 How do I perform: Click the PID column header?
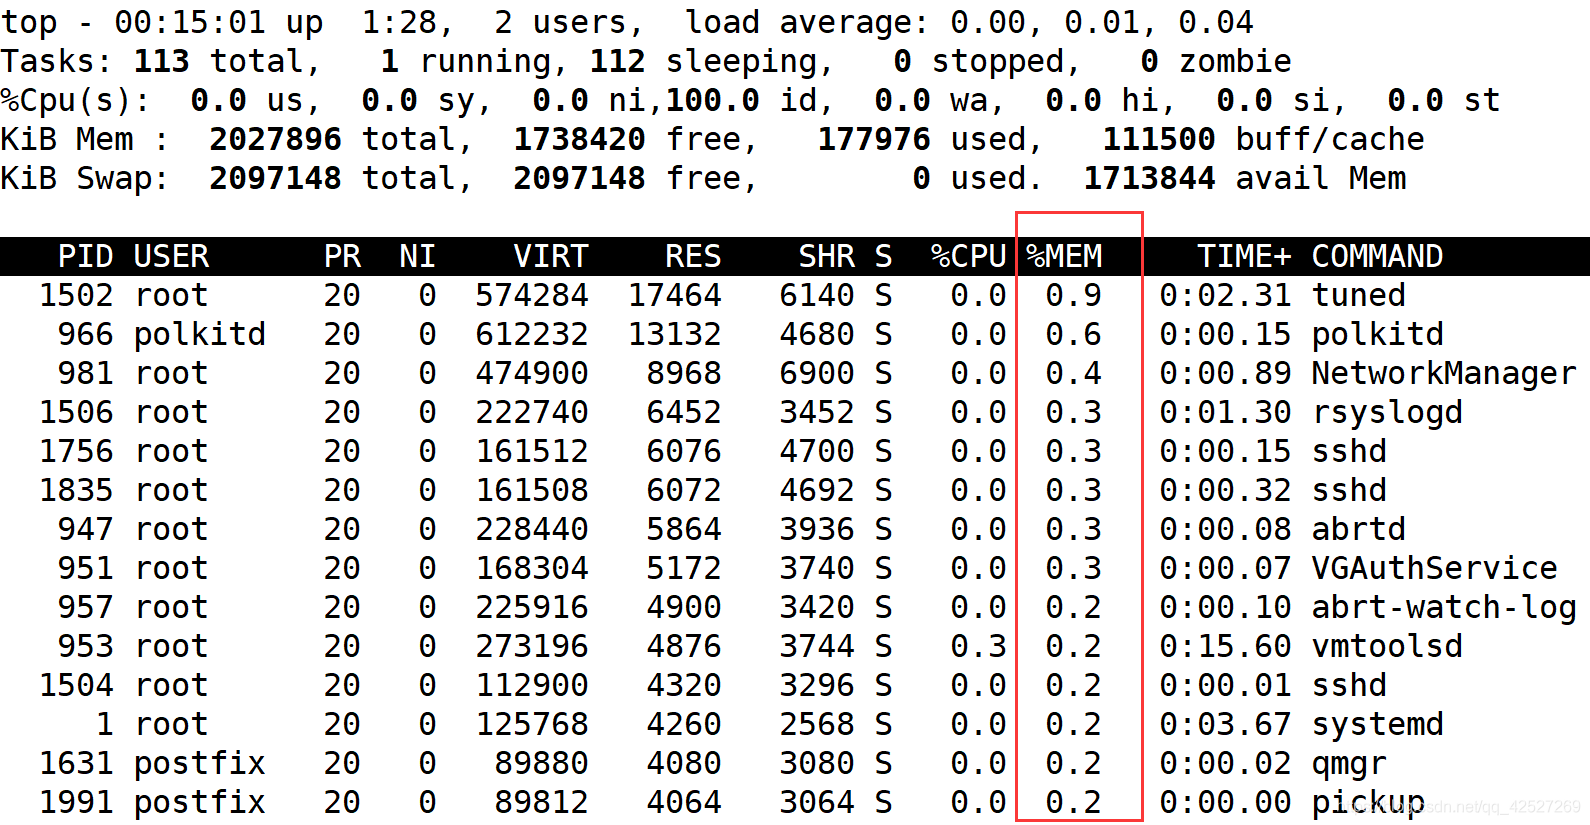coord(85,257)
